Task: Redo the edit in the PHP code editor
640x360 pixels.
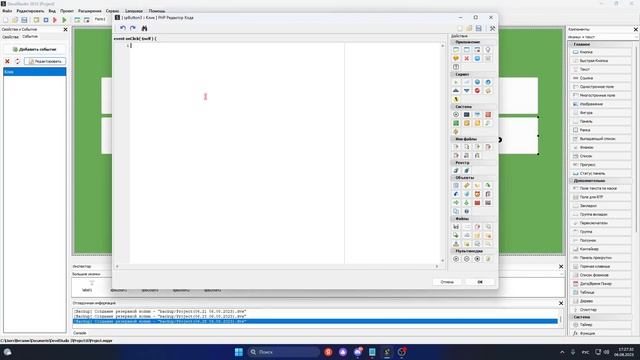Action: tap(133, 28)
